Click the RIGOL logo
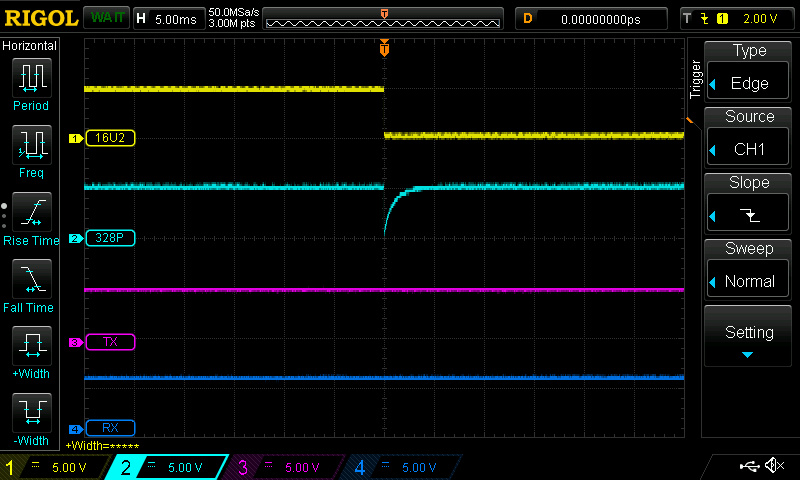Screen dimensions: 800x480 click(x=41, y=18)
